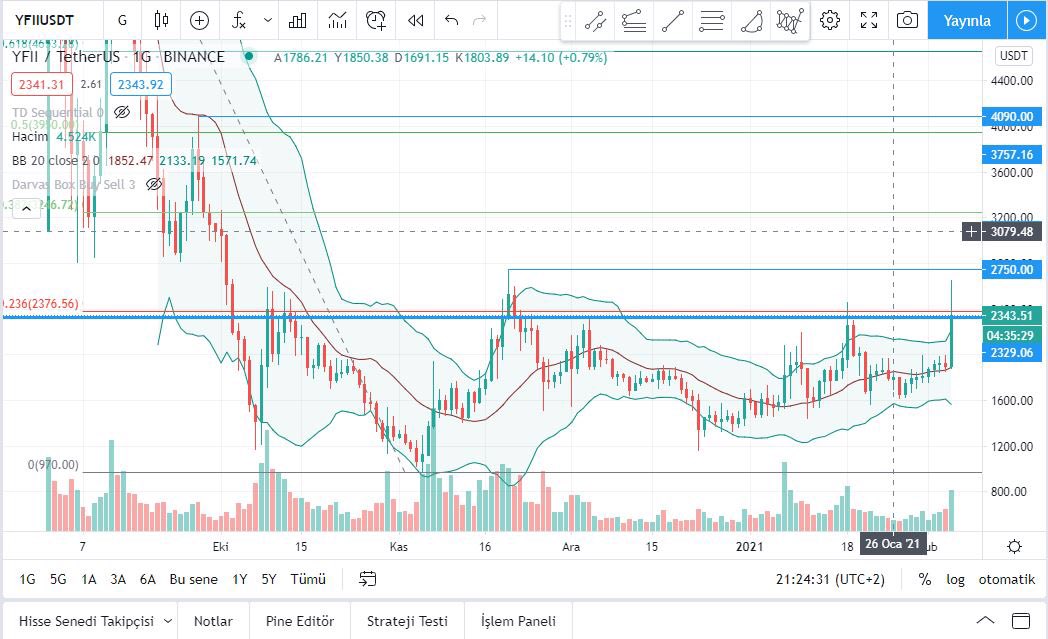1048x639 pixels.
Task: Grab the favorites drawing toolbar drag handle
Action: (567, 21)
